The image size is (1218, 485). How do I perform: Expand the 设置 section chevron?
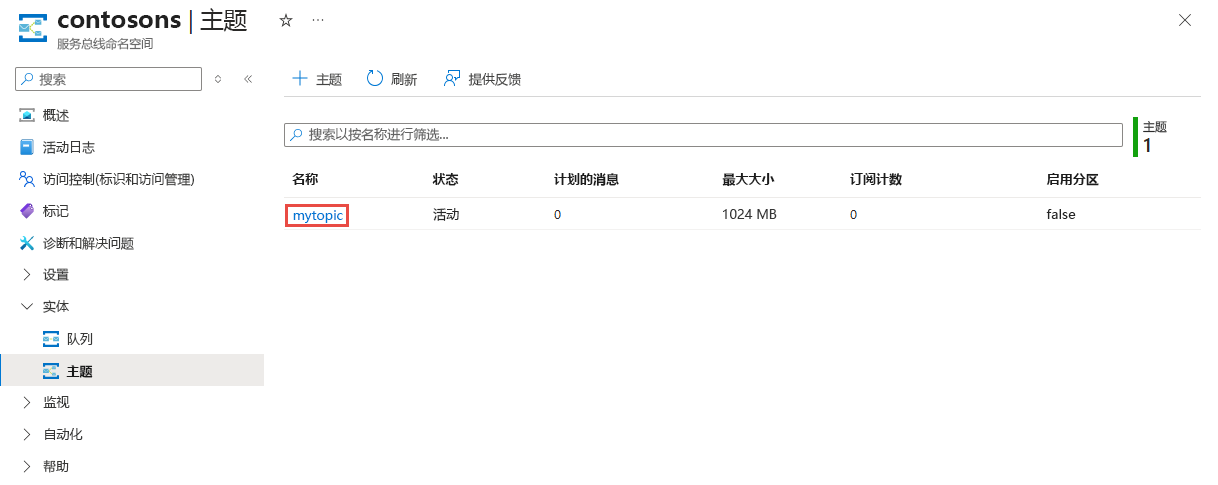(27, 275)
